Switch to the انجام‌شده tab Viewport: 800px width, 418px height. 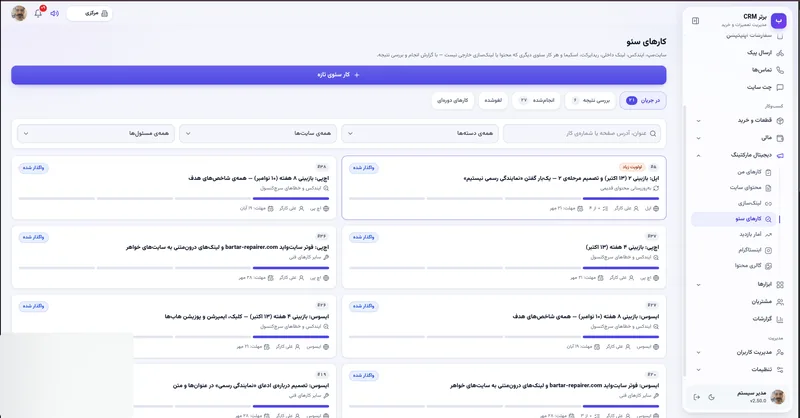(x=536, y=101)
